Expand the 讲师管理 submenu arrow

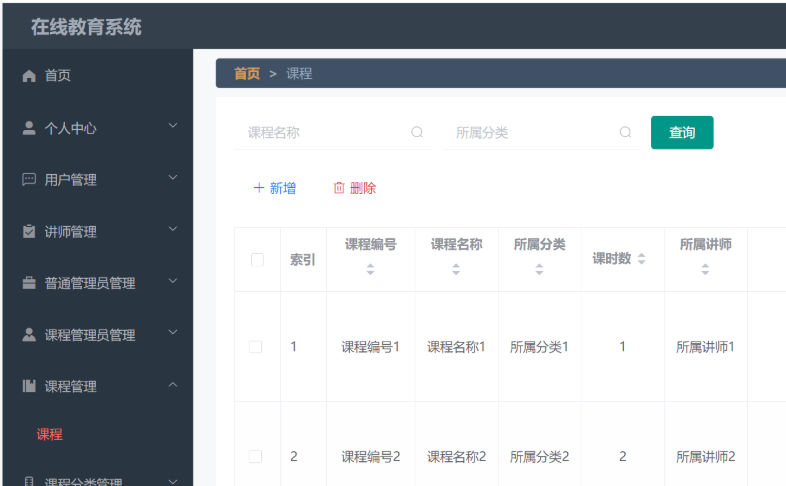click(x=173, y=230)
